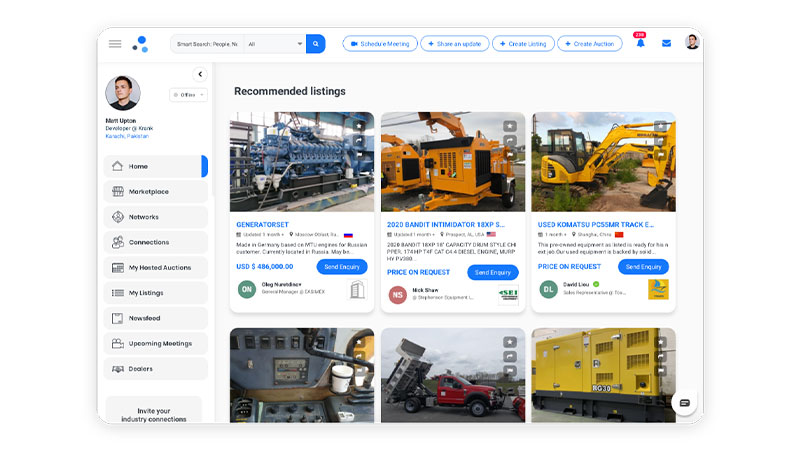Image resolution: width=800 pixels, height=450 pixels.
Task: Share the GENERATORSET listing arrow icon
Action: [x=359, y=140]
